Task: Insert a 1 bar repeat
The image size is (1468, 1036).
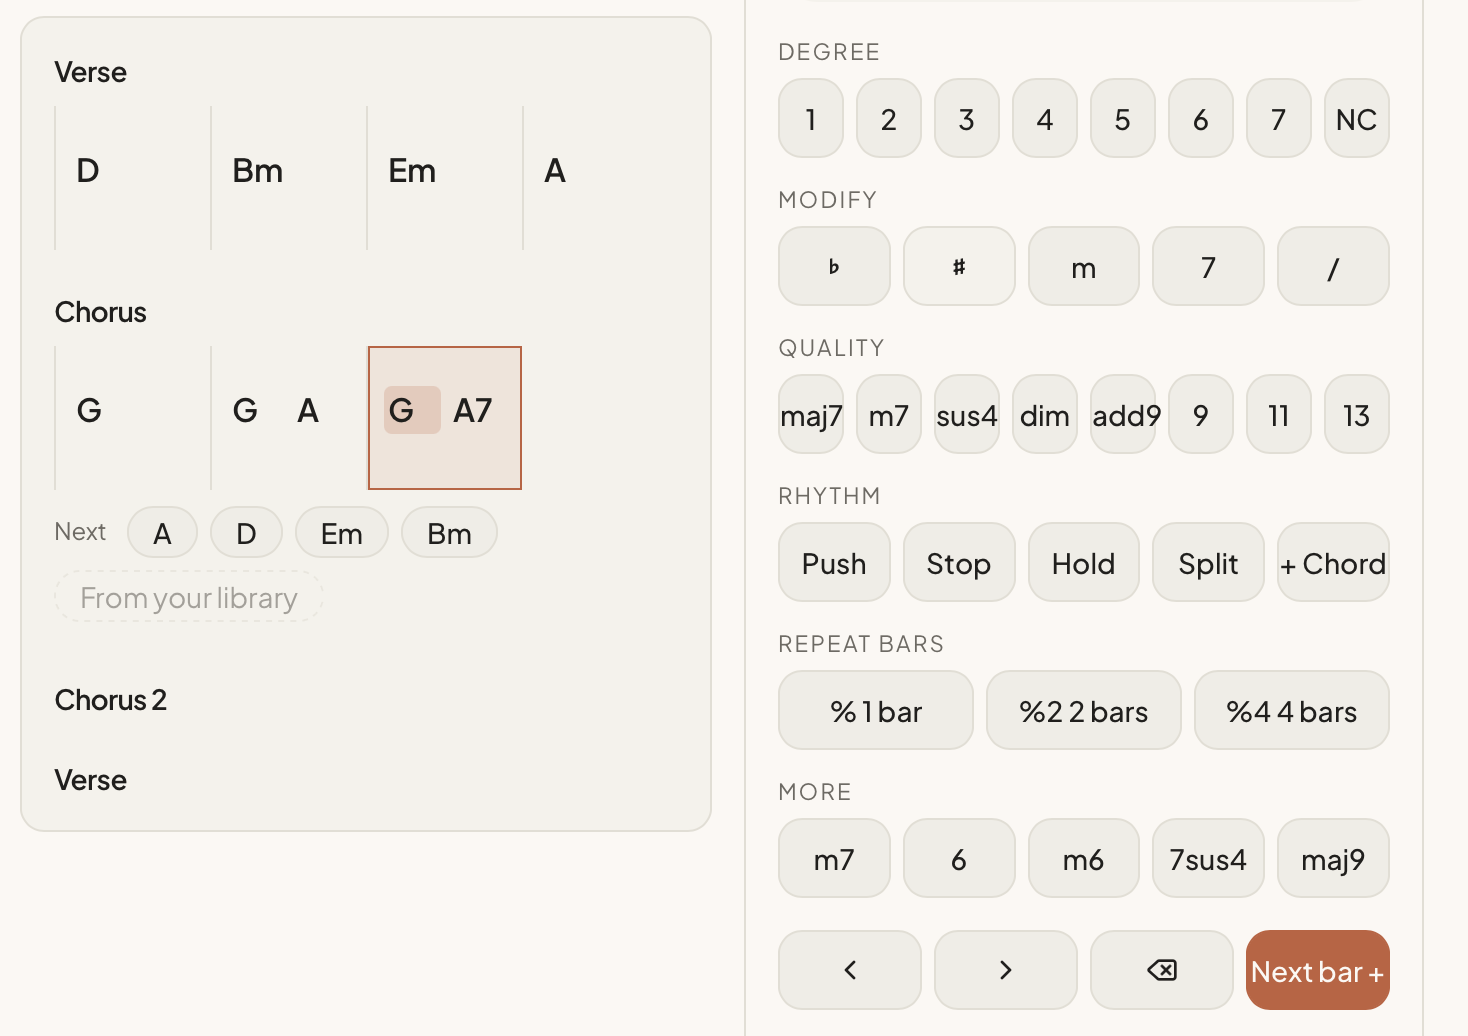Action: coord(876,710)
